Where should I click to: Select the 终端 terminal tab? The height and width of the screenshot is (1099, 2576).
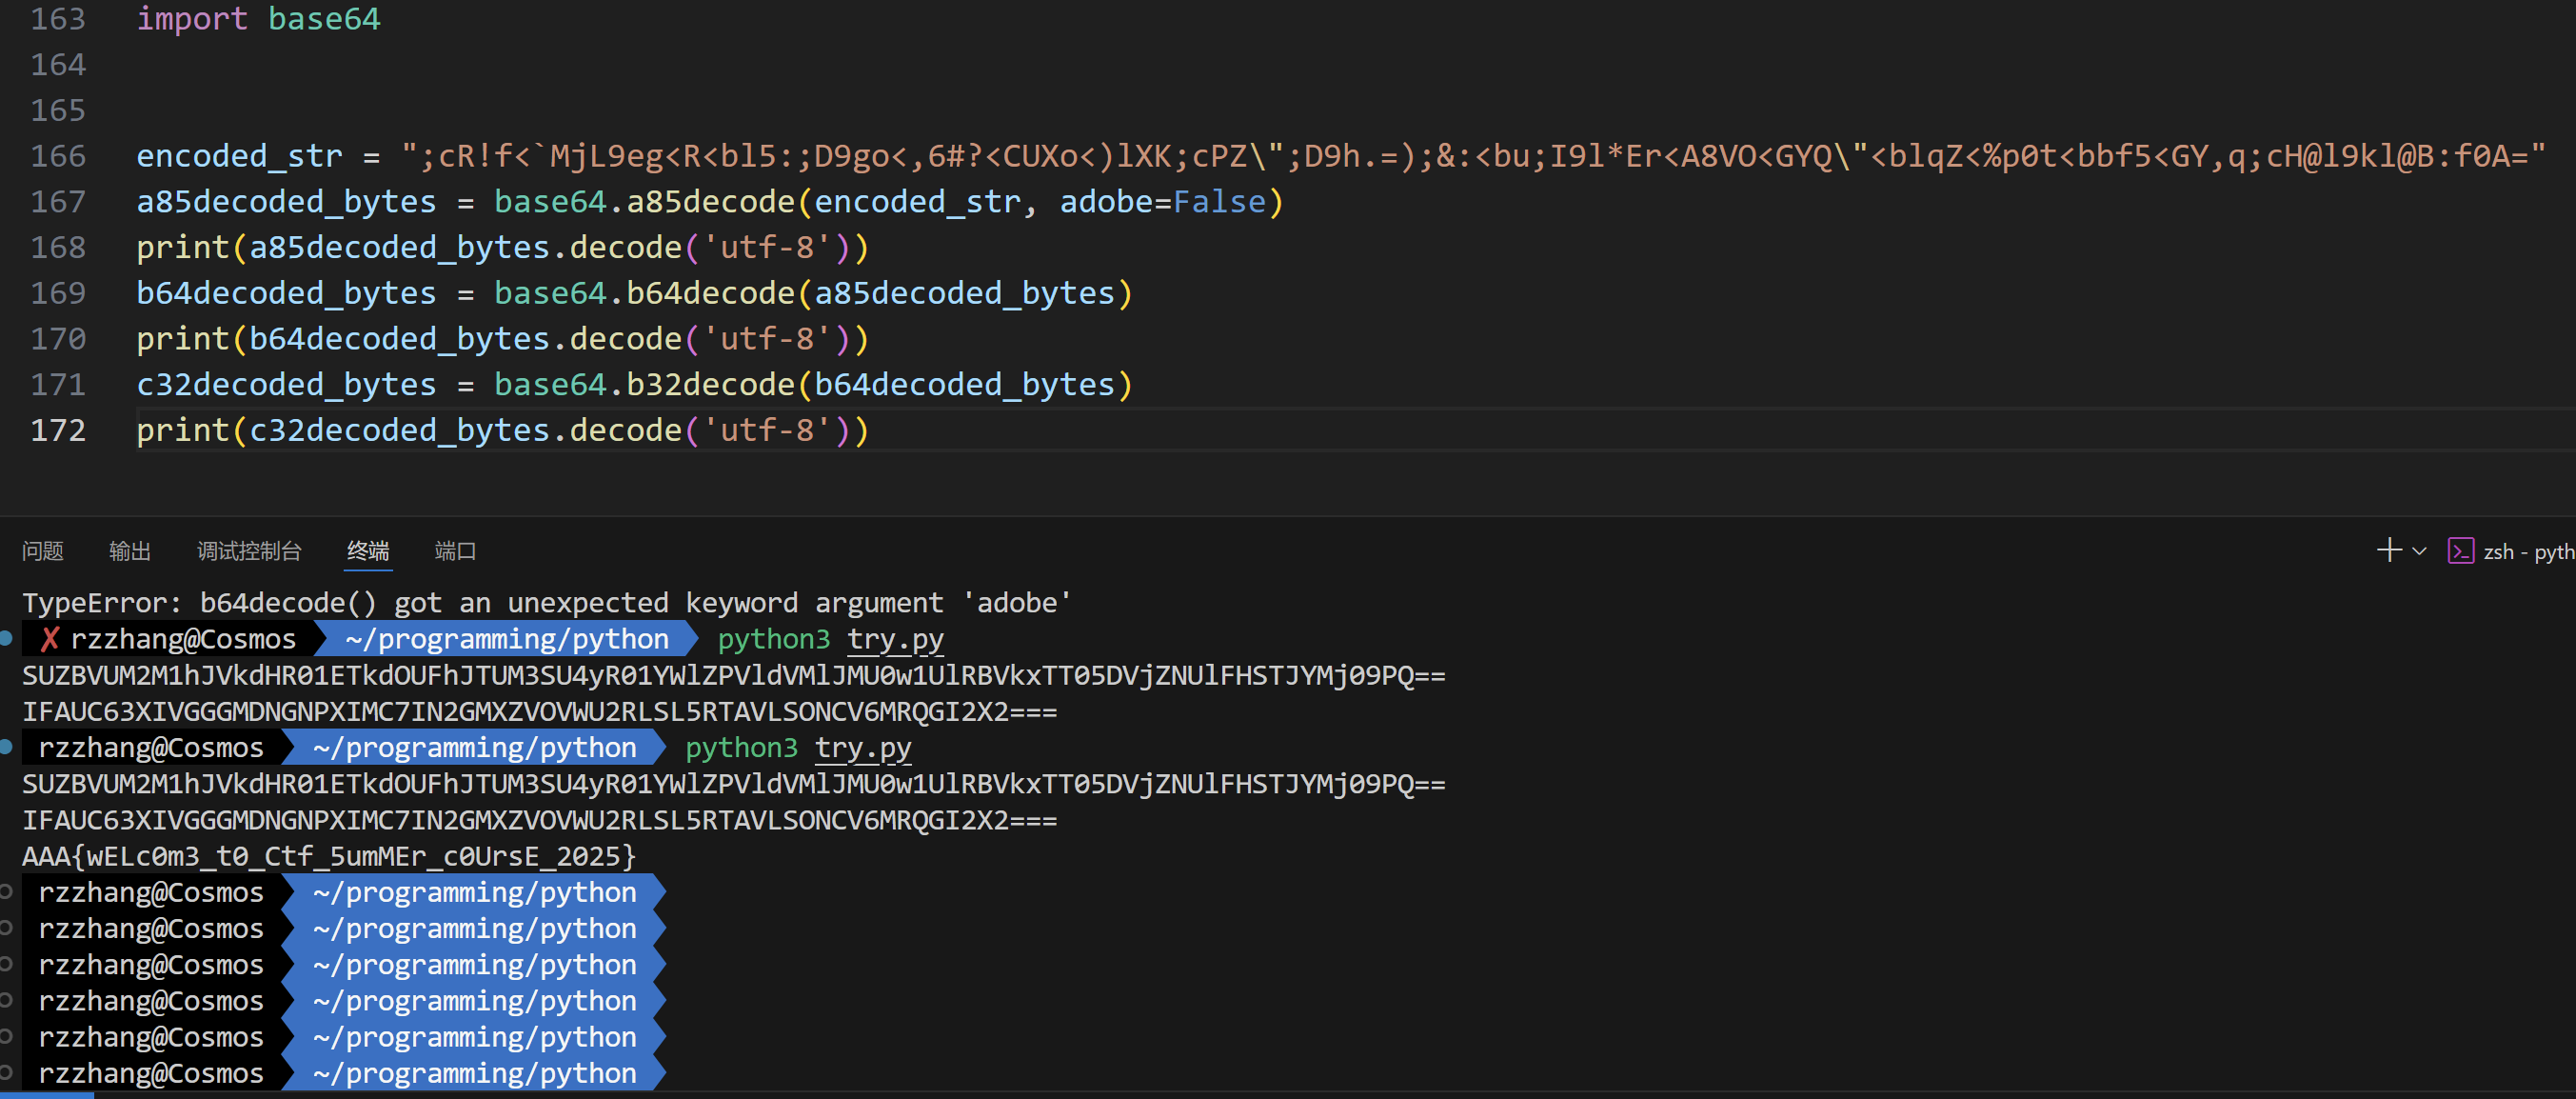(368, 551)
